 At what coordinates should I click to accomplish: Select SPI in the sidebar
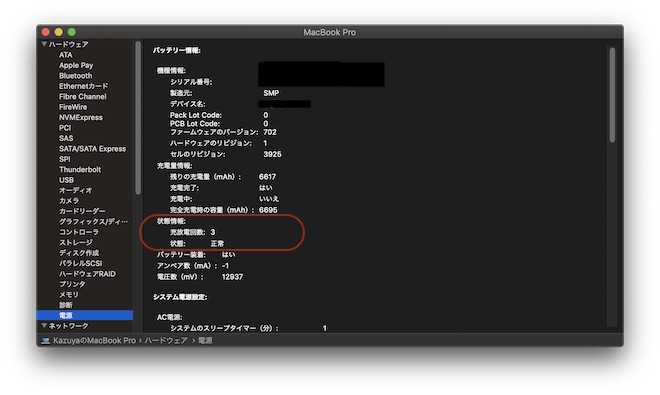[x=64, y=159]
